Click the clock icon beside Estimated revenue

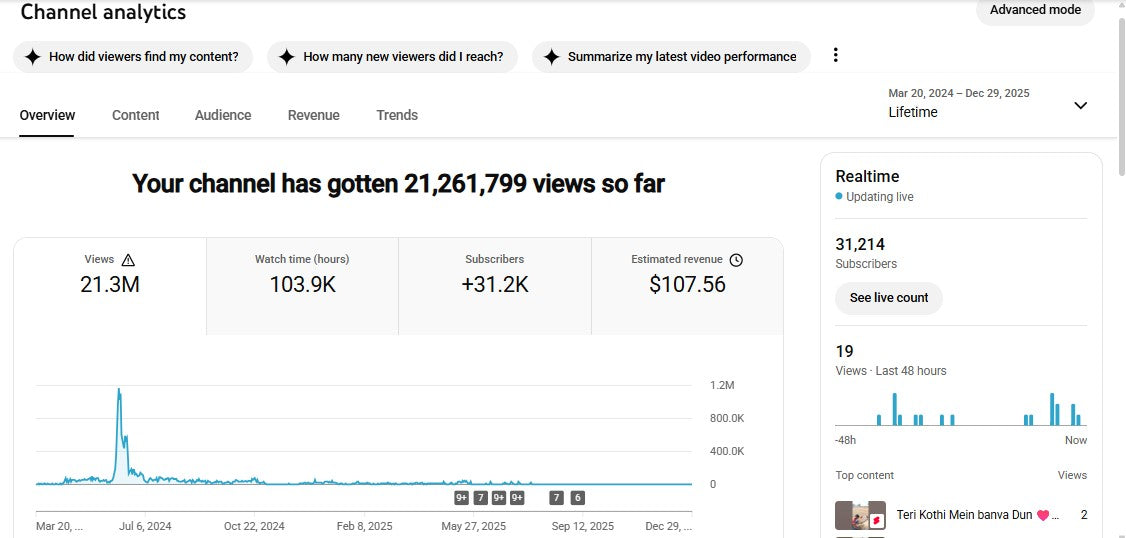(x=736, y=260)
